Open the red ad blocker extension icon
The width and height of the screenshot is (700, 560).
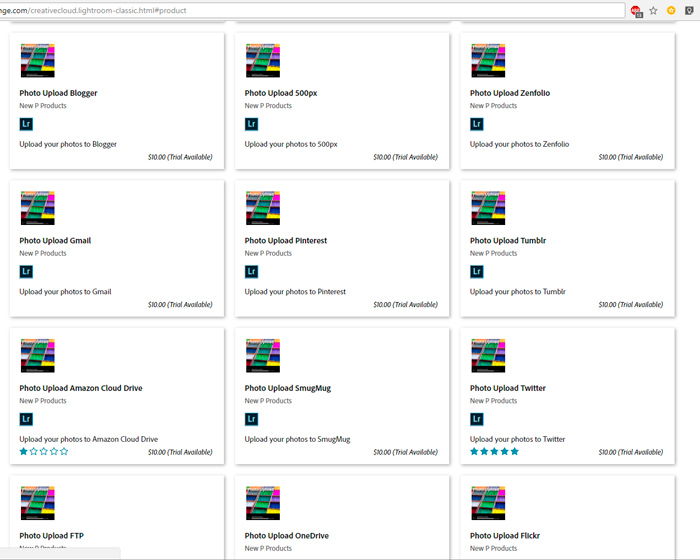pos(636,11)
